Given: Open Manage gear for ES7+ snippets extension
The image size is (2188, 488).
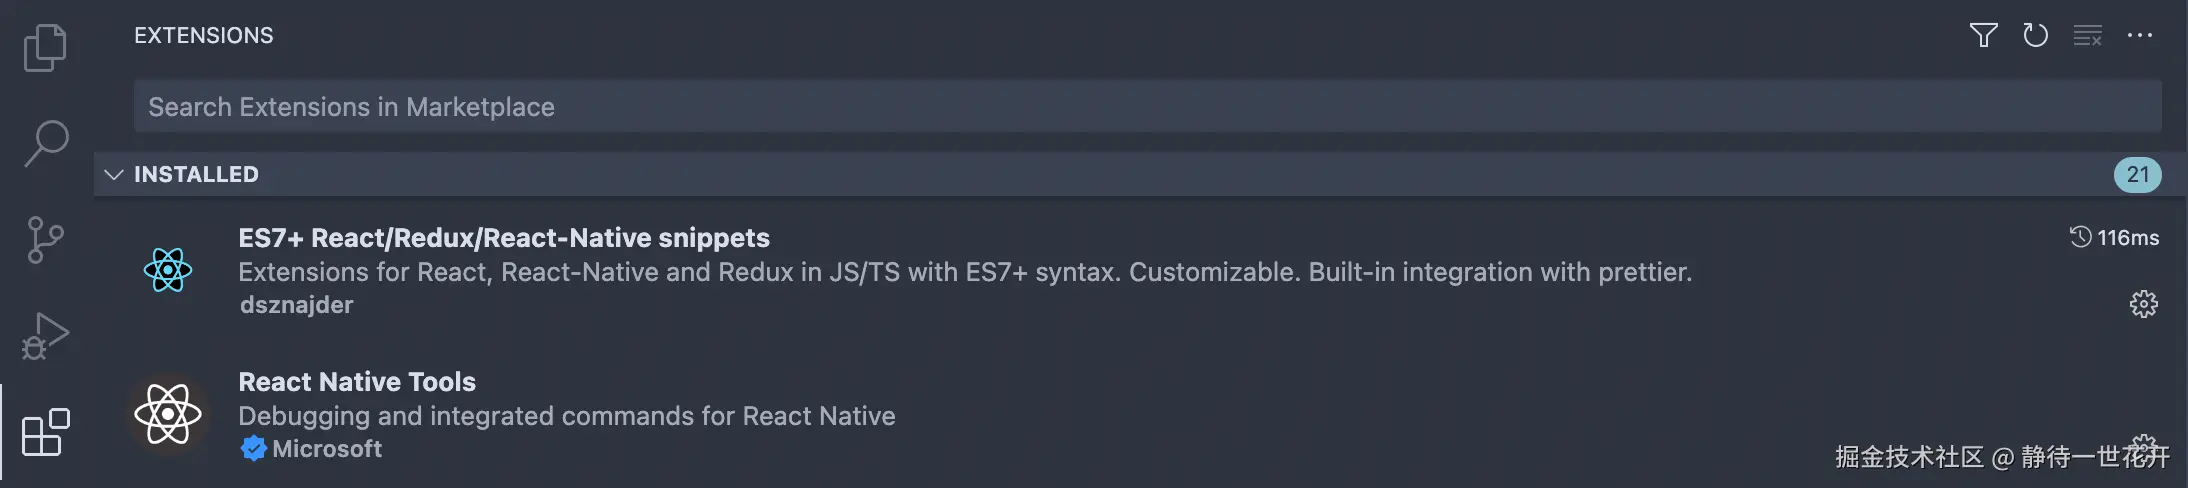Looking at the screenshot, I should [2143, 304].
